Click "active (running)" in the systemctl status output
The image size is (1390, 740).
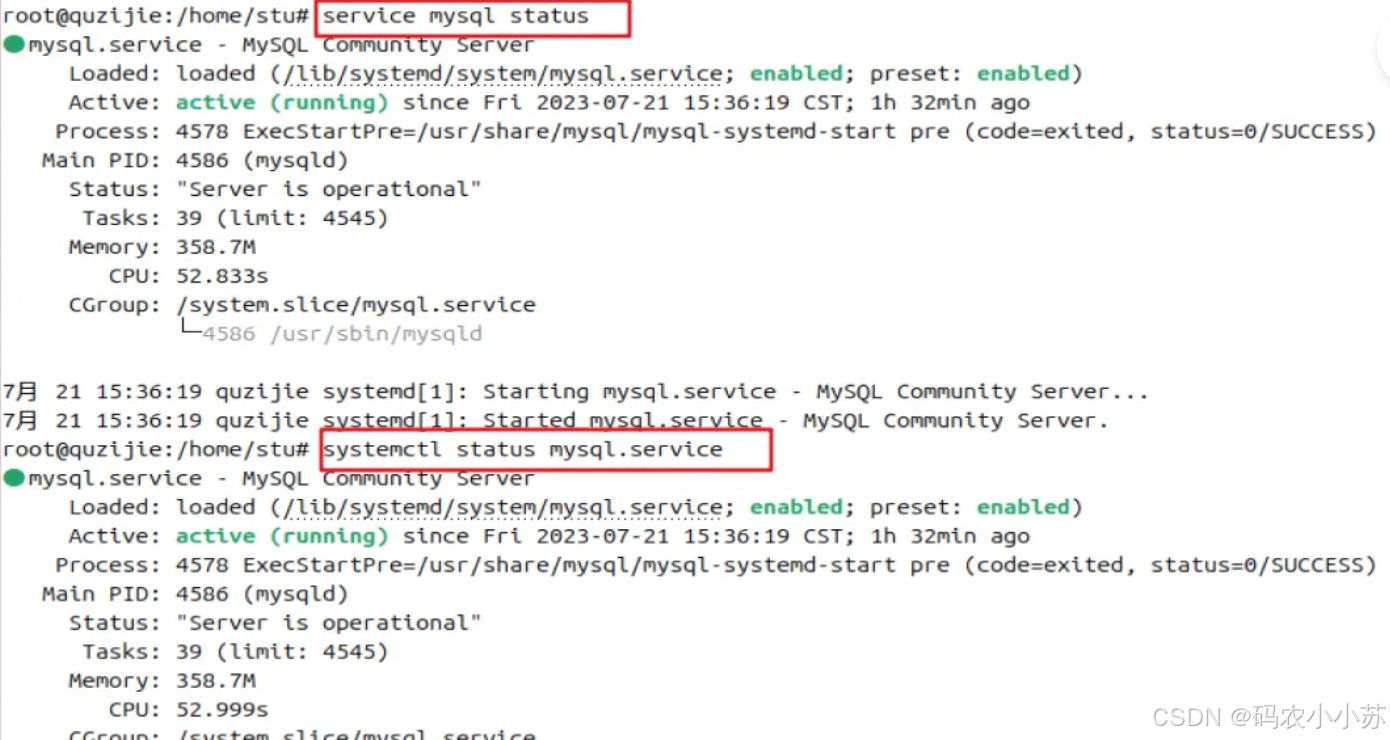click(x=282, y=537)
